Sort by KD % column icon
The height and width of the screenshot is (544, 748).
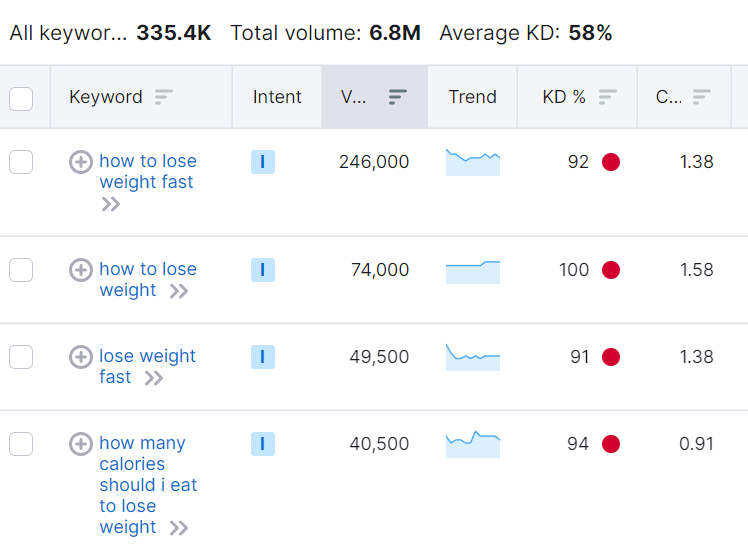607,97
